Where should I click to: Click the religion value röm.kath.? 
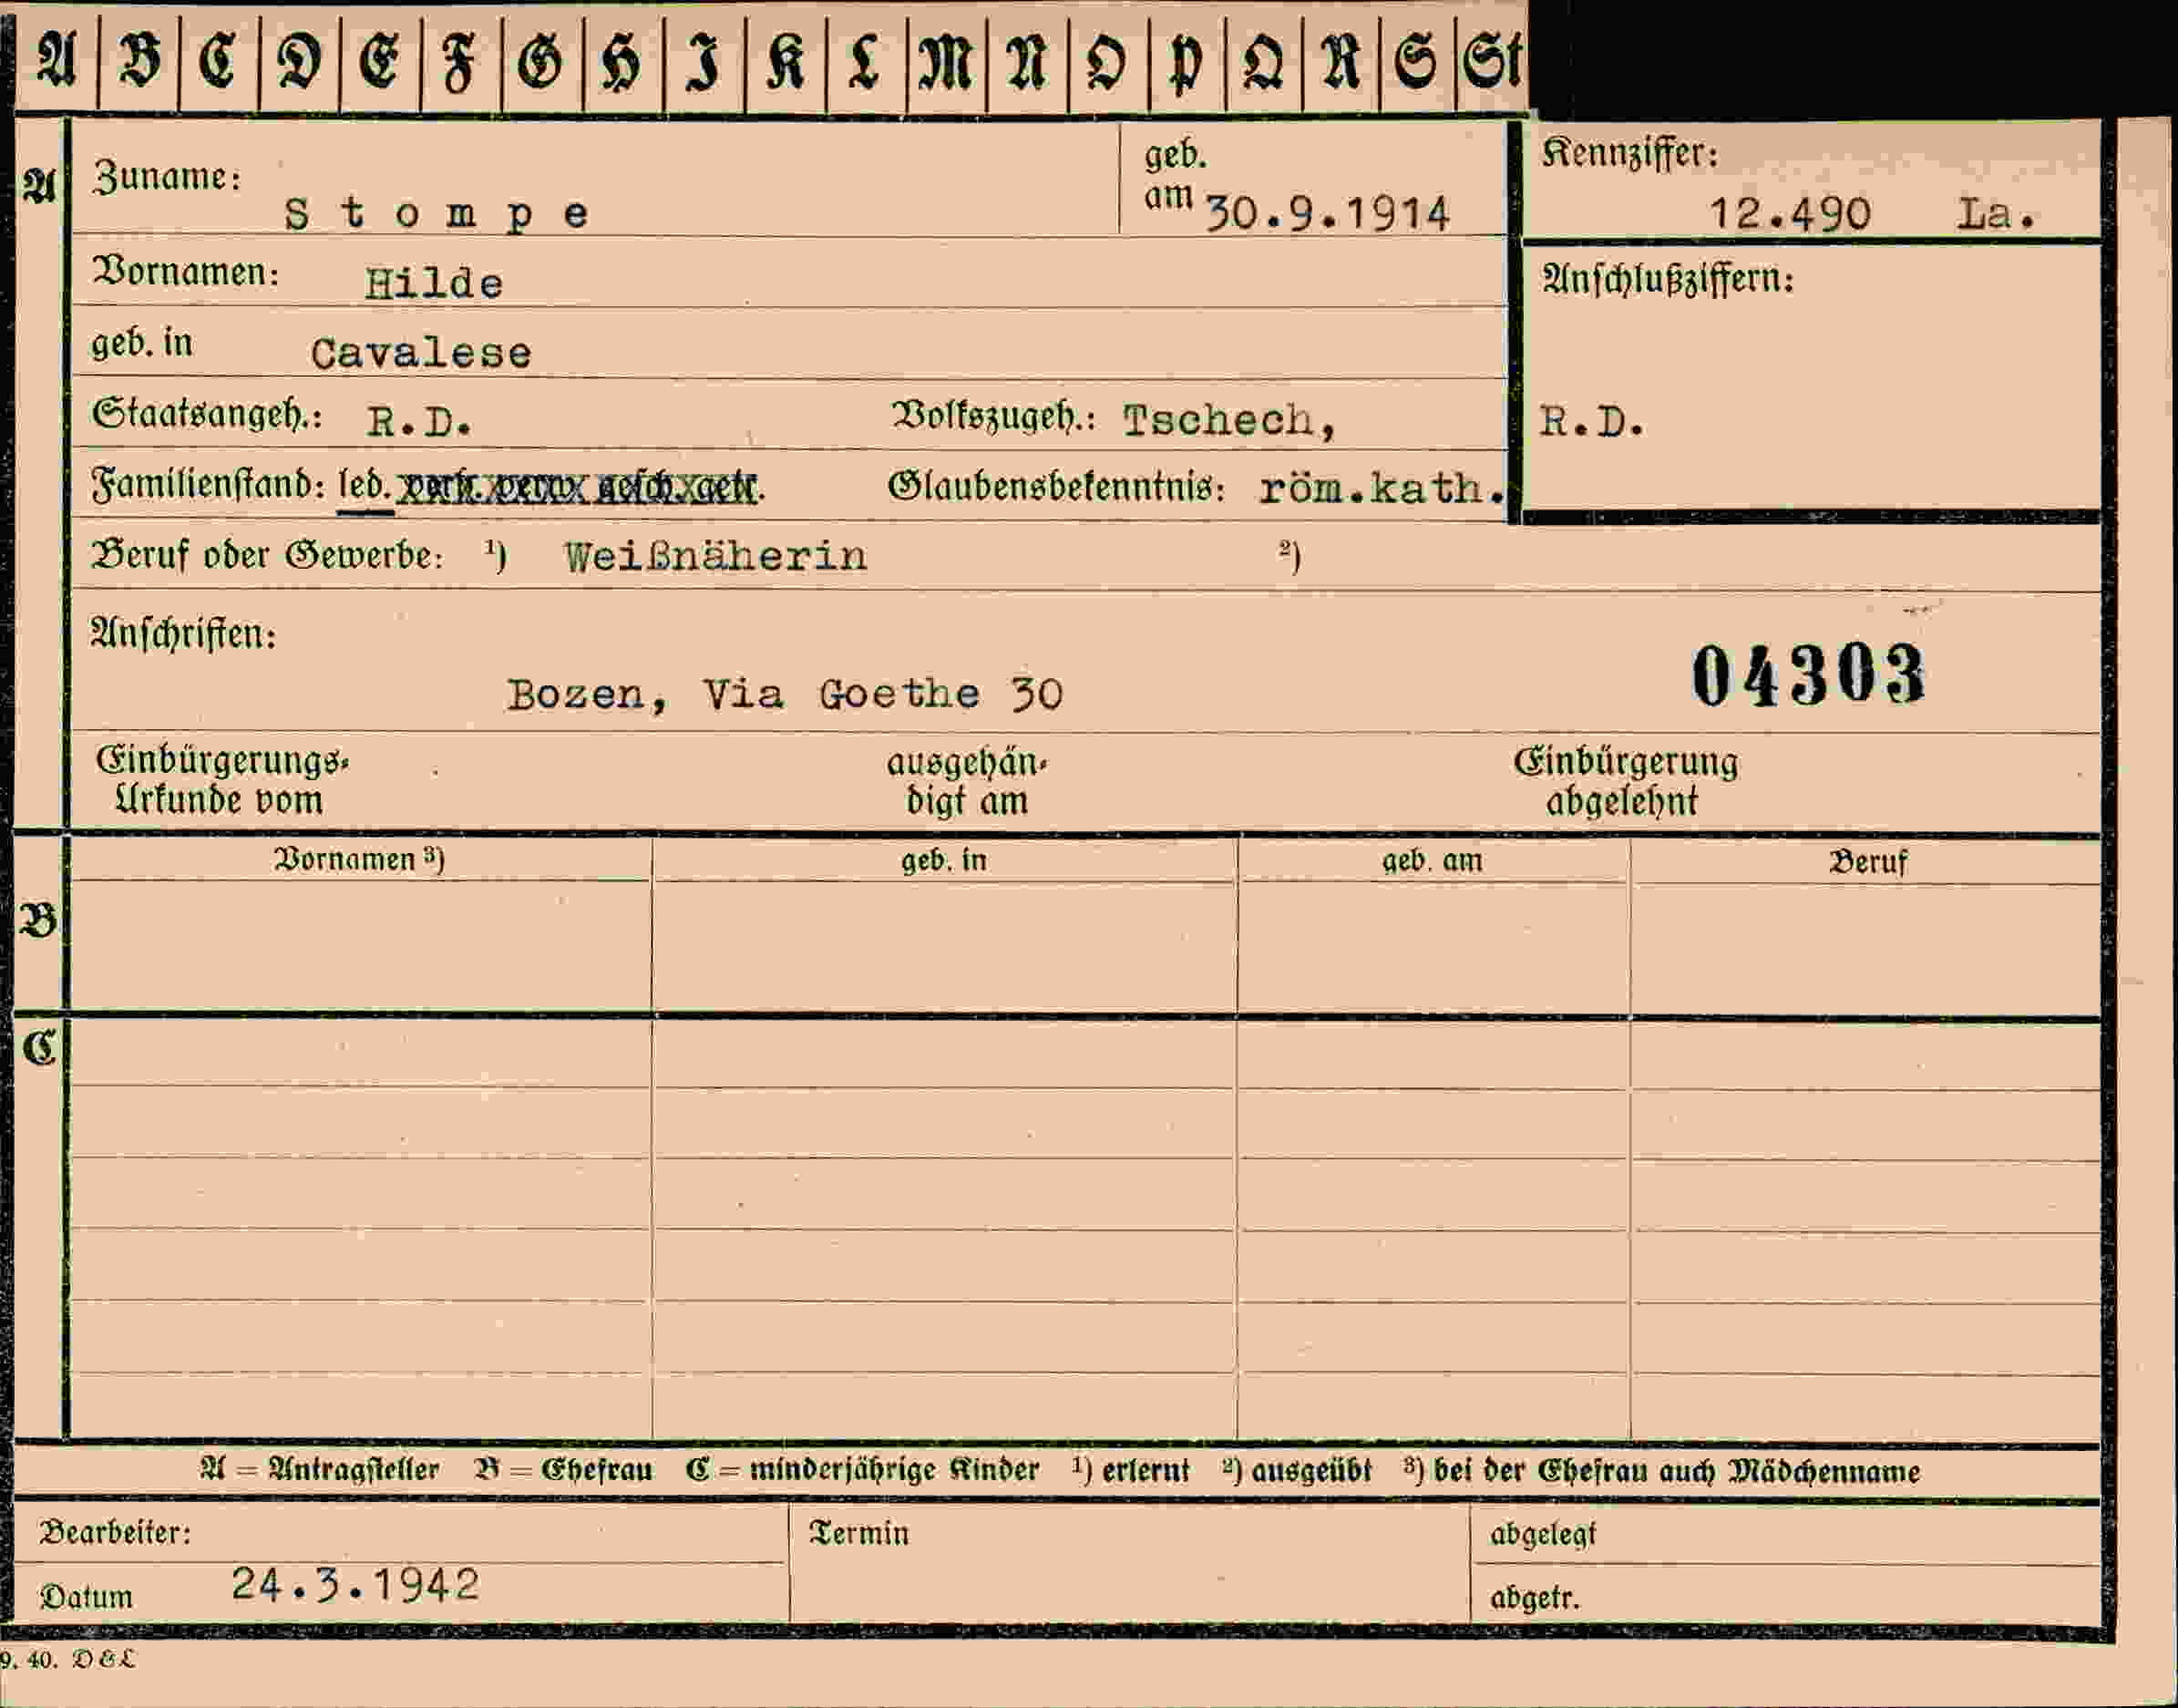(x=1382, y=488)
